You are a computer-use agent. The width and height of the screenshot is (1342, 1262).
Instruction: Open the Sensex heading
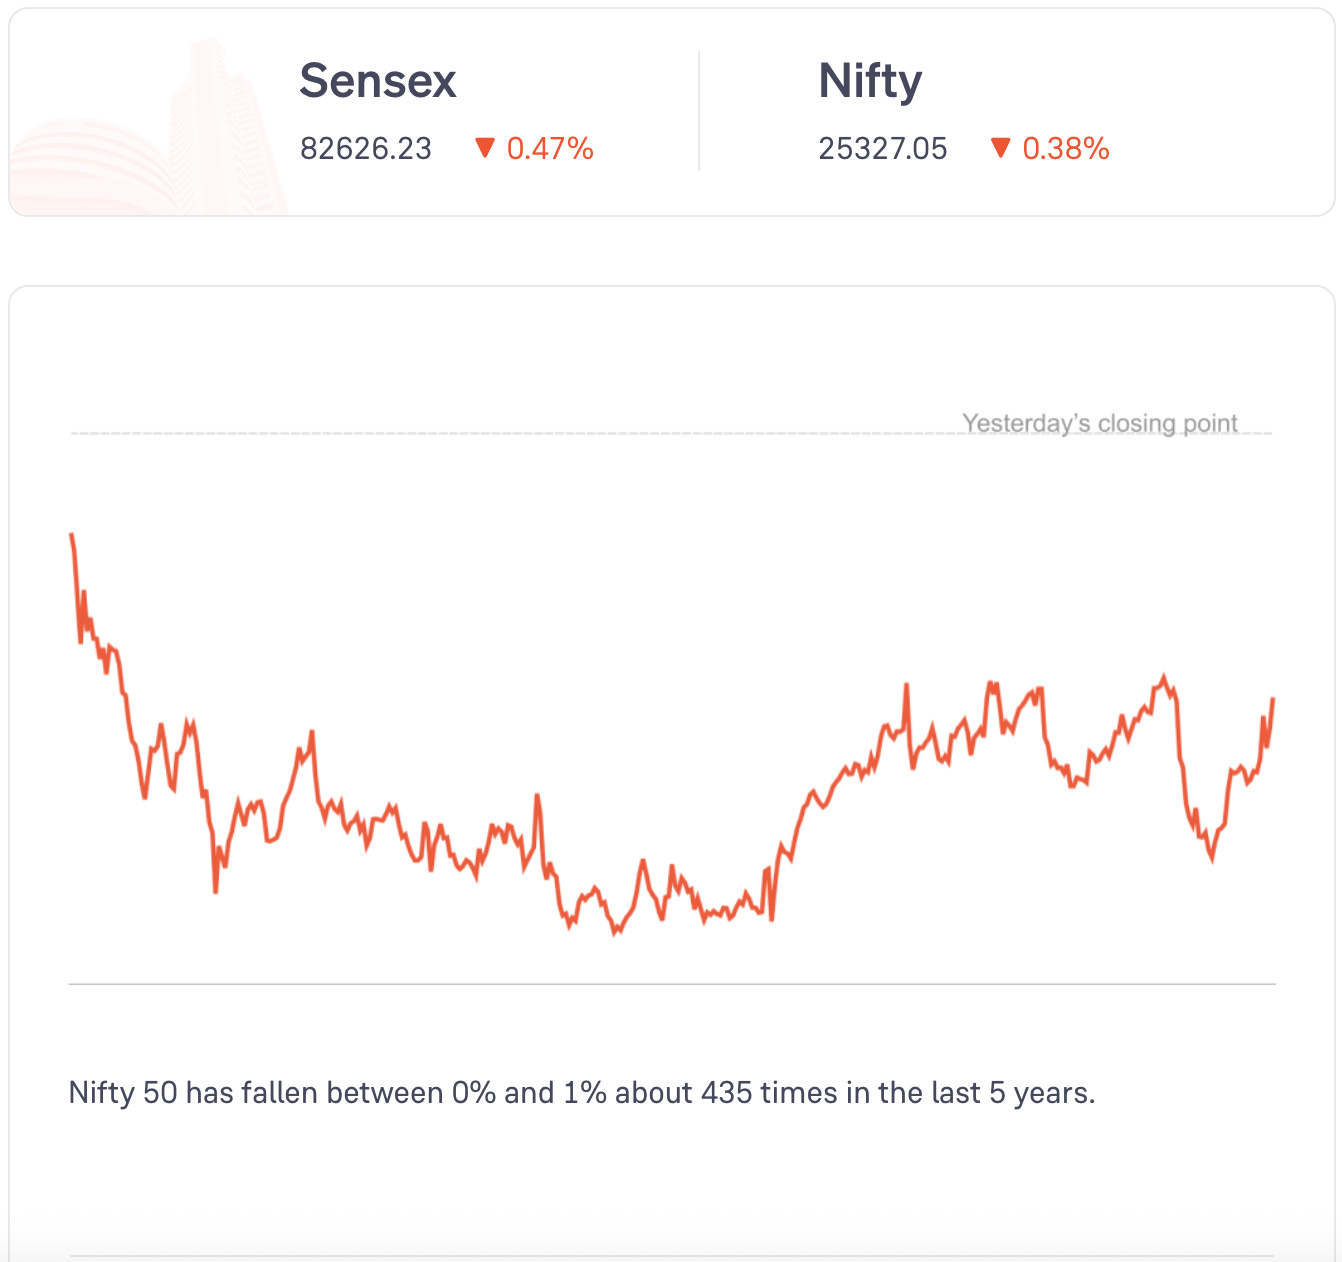tap(378, 81)
